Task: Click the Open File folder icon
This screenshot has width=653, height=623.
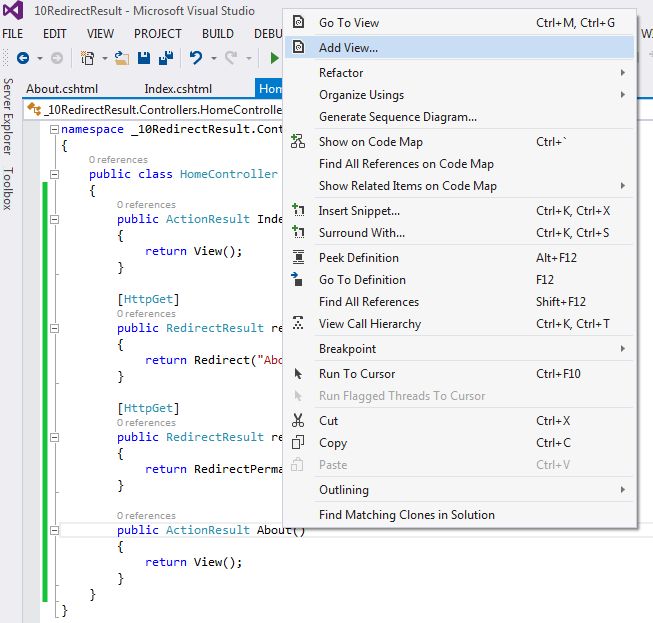Action: [121, 59]
